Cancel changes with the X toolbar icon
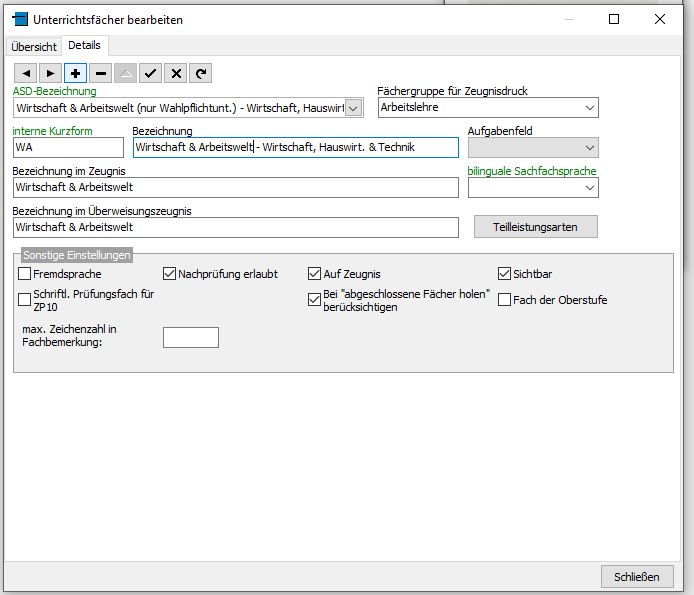The image size is (694, 595). pos(176,73)
